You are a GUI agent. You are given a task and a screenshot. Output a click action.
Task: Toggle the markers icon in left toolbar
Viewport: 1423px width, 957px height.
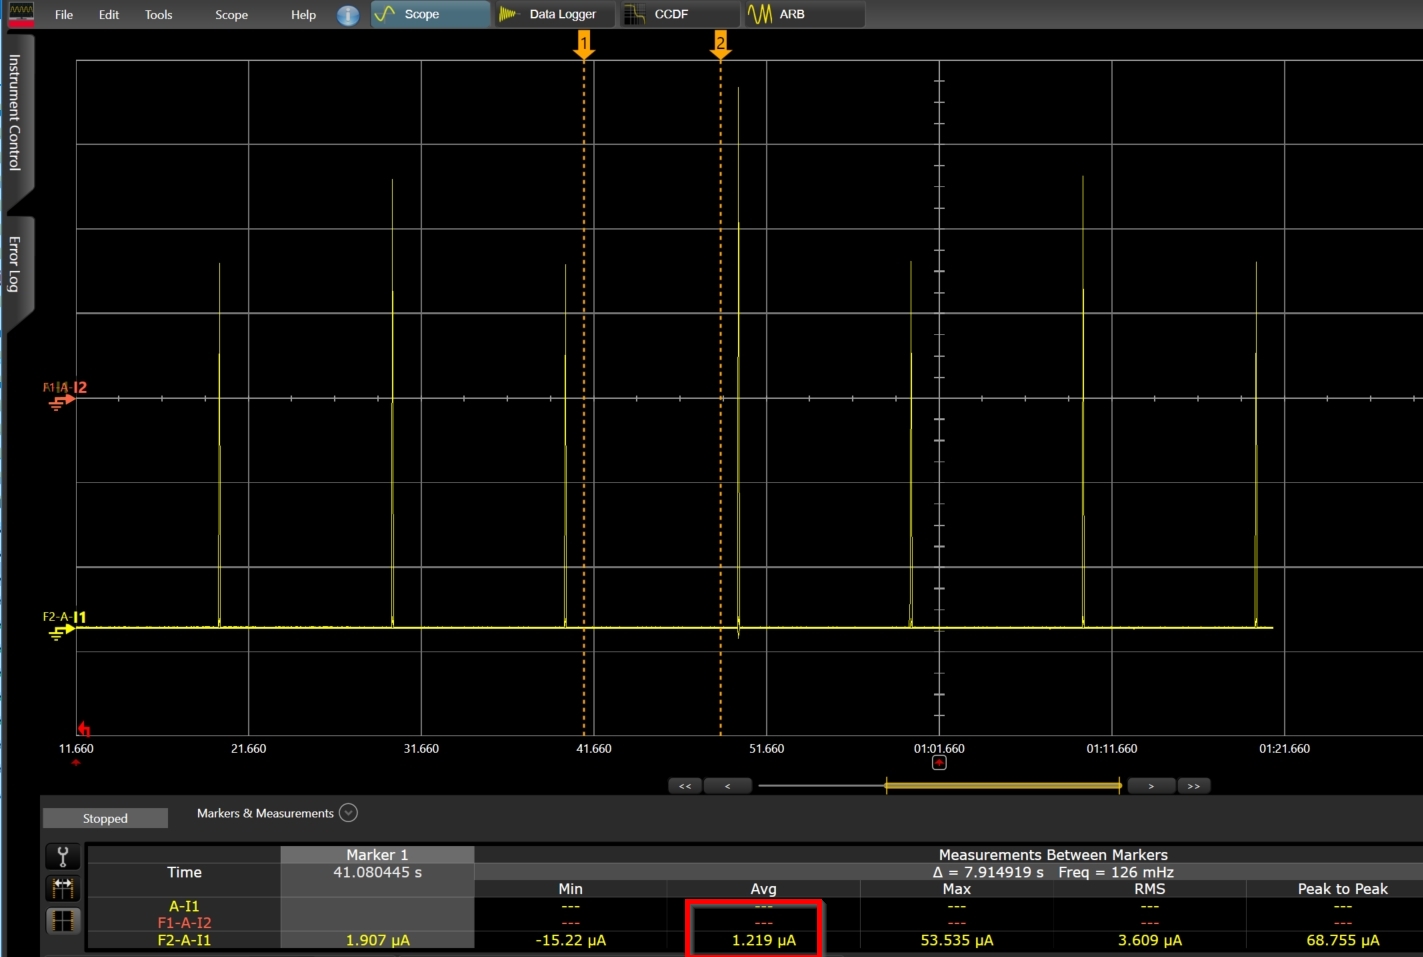pos(63,888)
